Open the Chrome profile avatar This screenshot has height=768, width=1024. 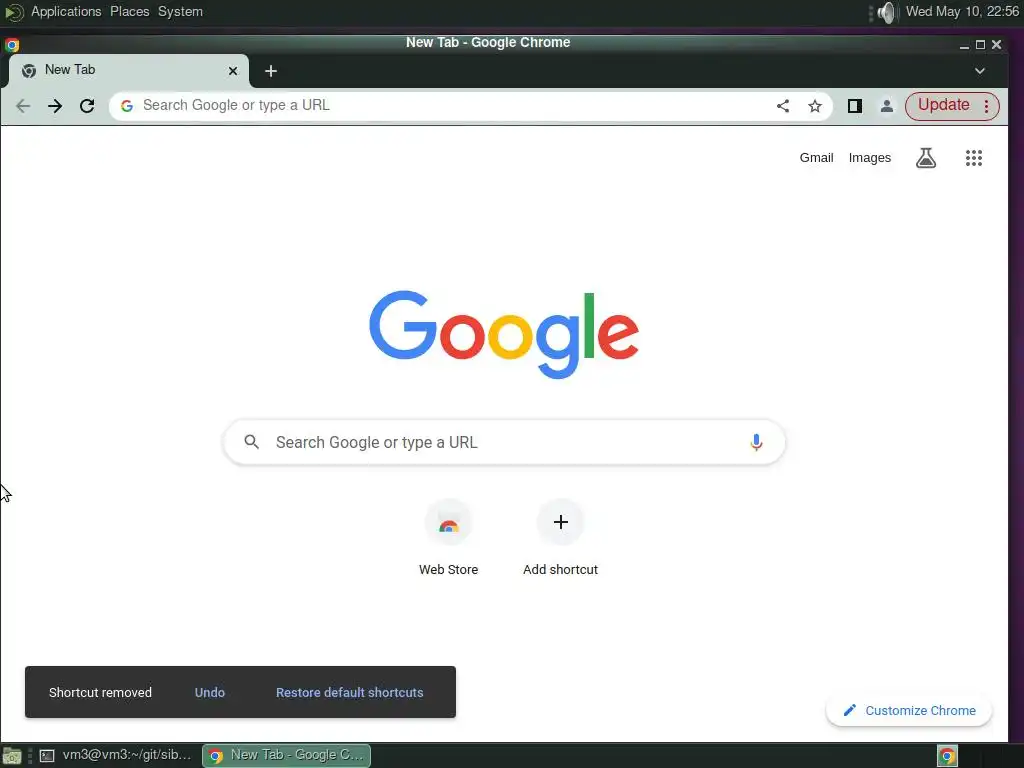point(886,106)
